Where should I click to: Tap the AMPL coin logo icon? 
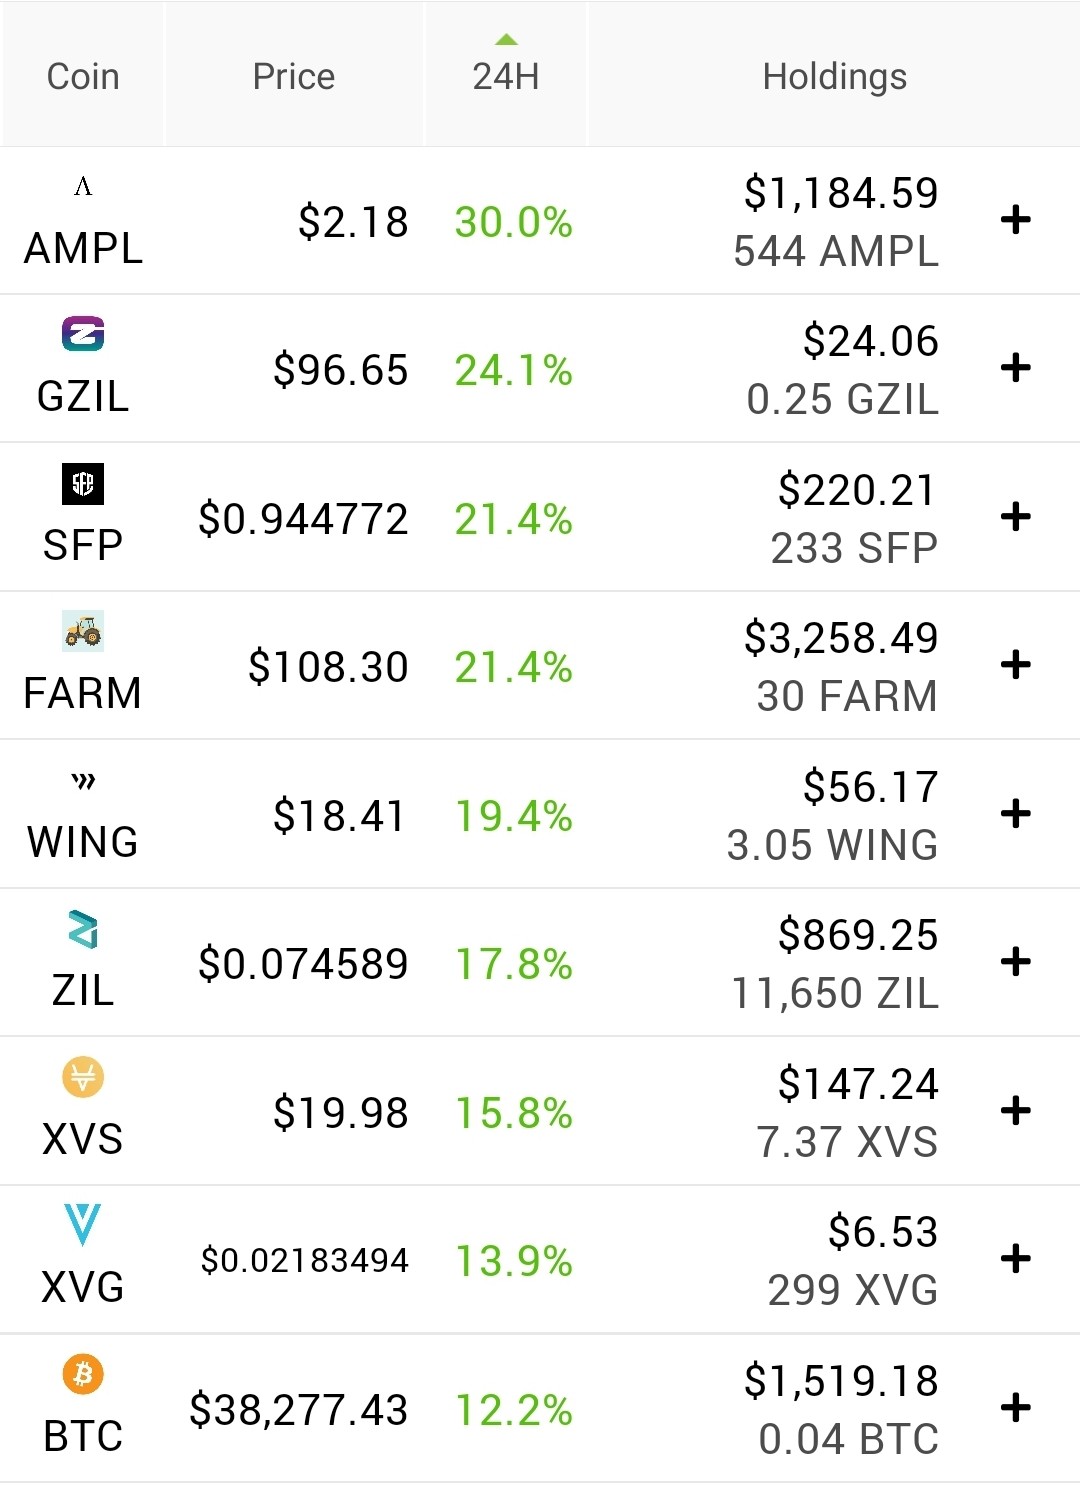point(83,186)
